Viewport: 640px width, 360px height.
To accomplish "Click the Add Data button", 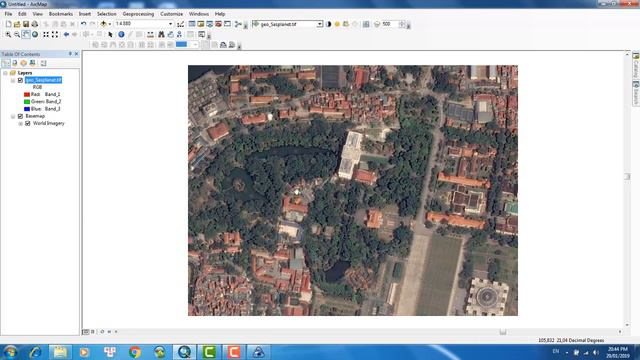I will [103, 24].
